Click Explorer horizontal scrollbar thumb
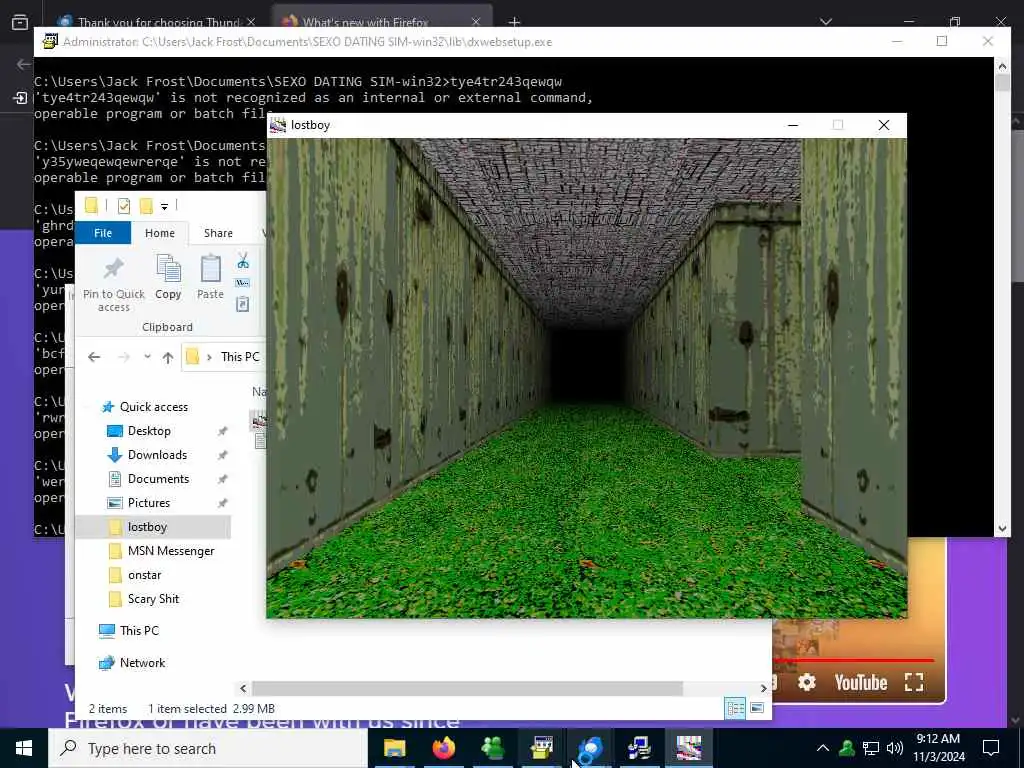The image size is (1024, 768). coord(467,688)
